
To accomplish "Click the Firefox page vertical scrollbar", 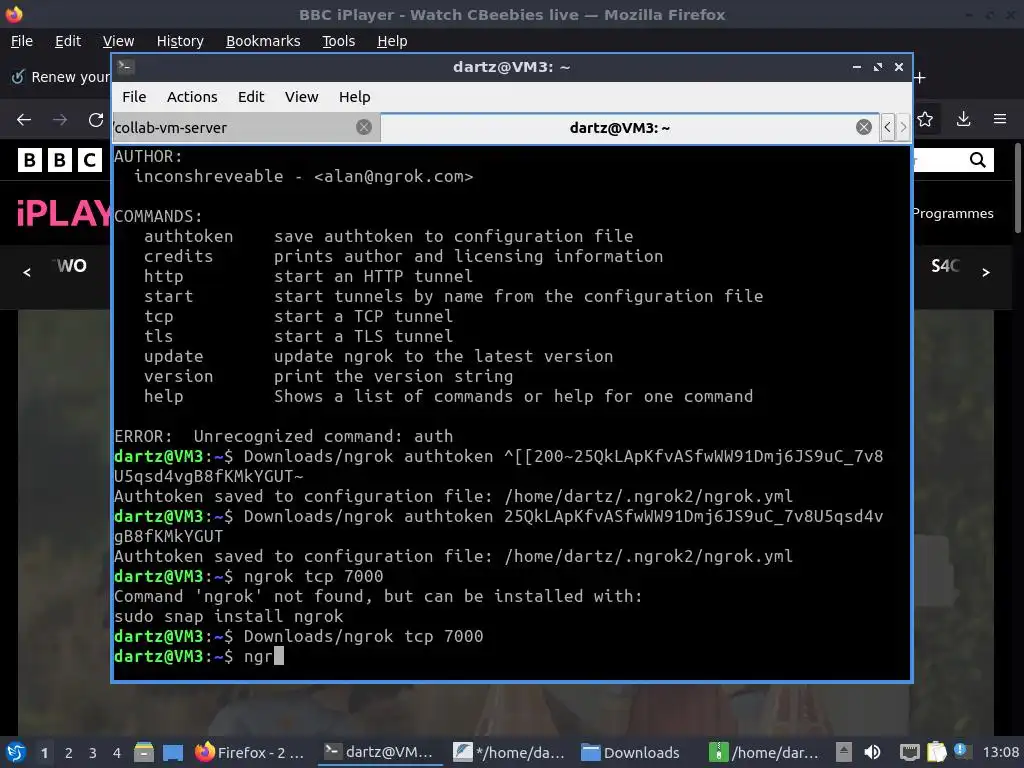I will pyautogui.click(x=1018, y=187).
